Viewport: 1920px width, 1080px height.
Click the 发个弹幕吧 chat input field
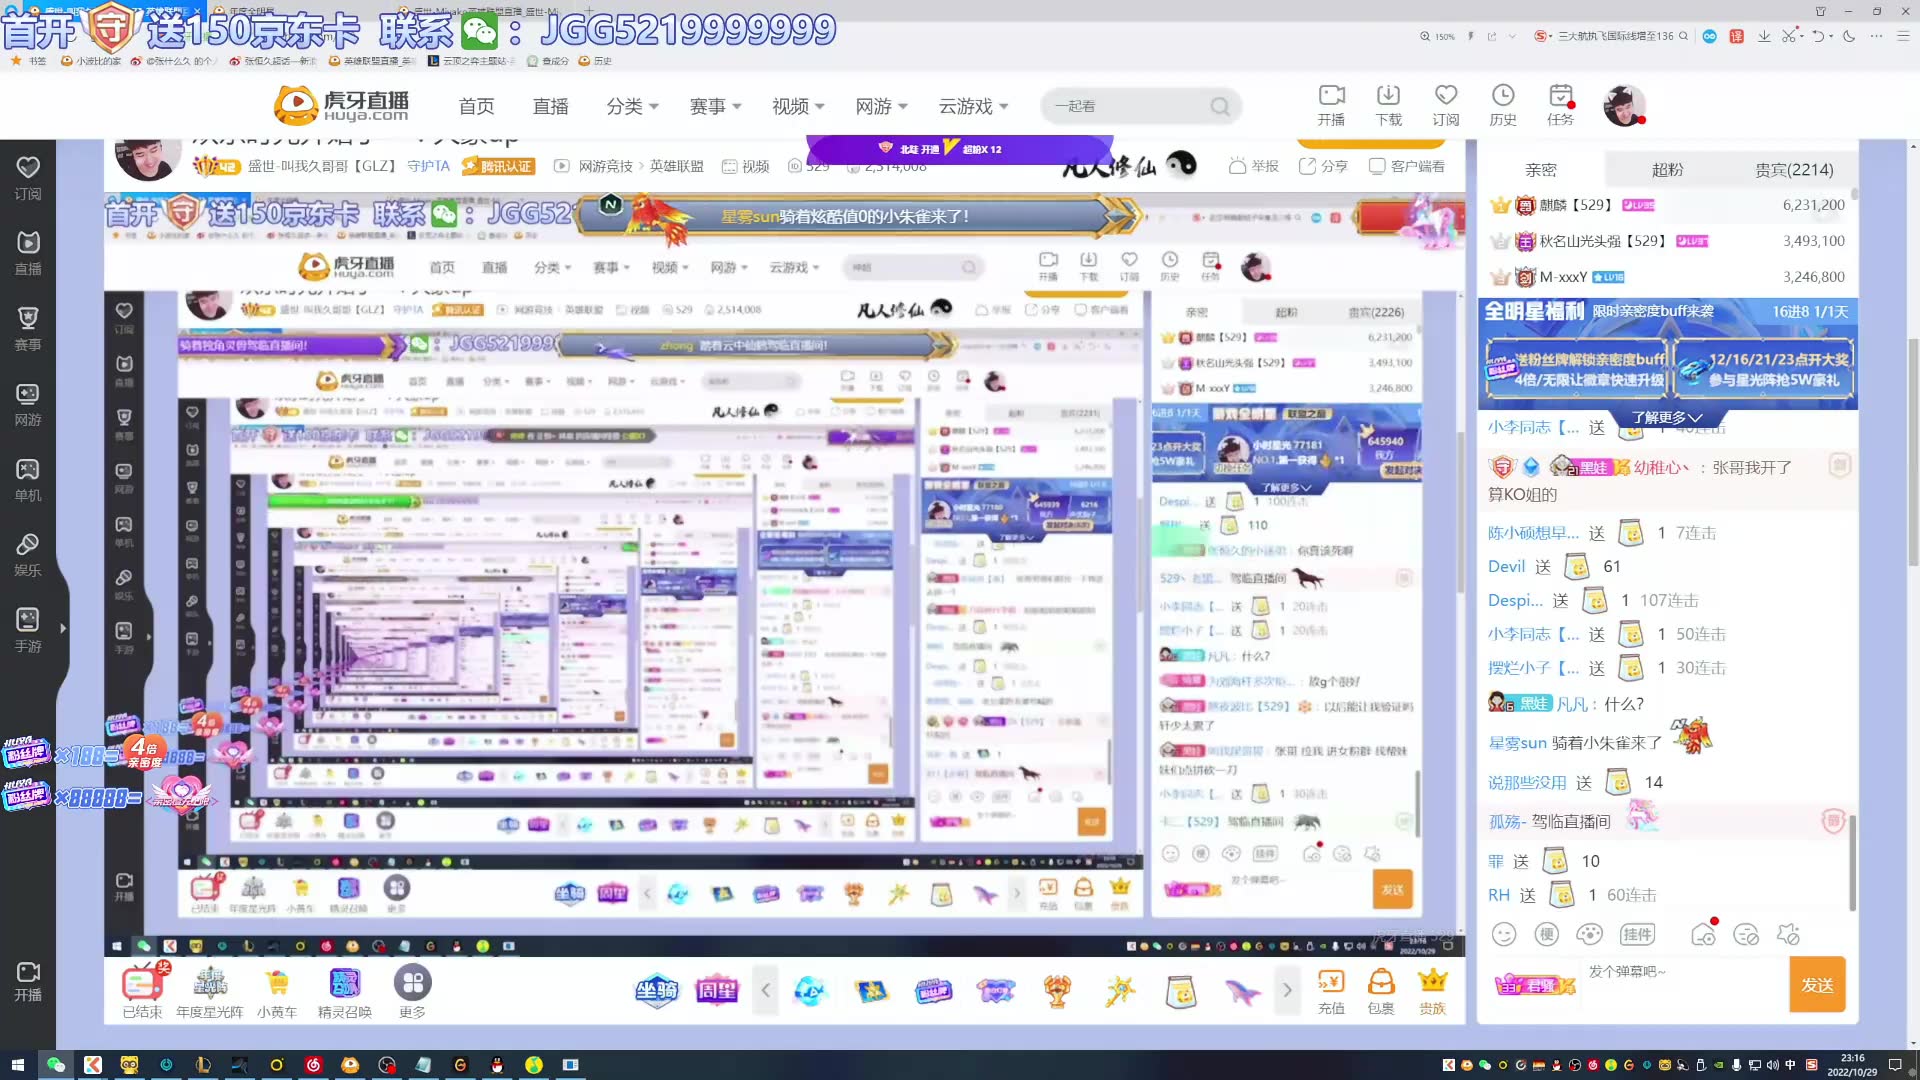point(1685,985)
